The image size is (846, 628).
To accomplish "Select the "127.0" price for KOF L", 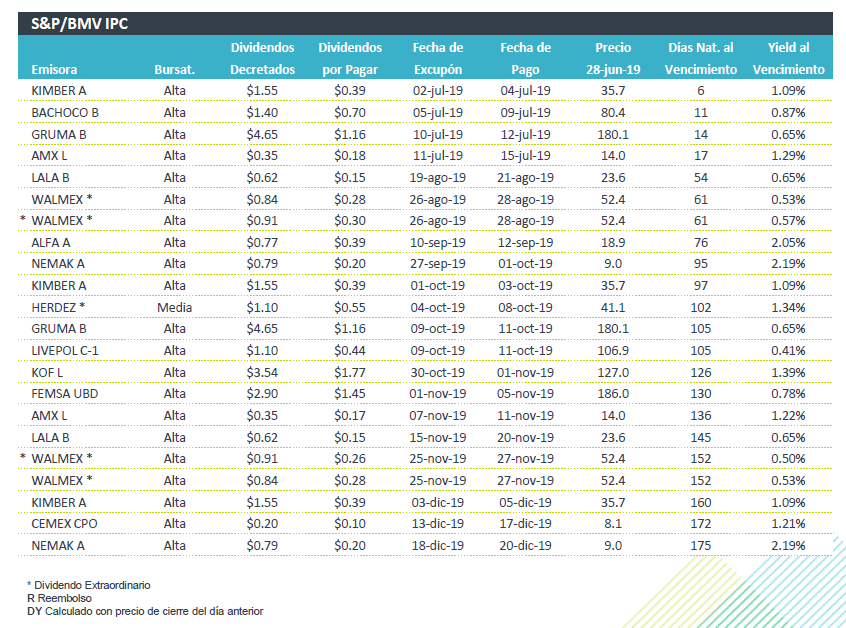I will (613, 372).
